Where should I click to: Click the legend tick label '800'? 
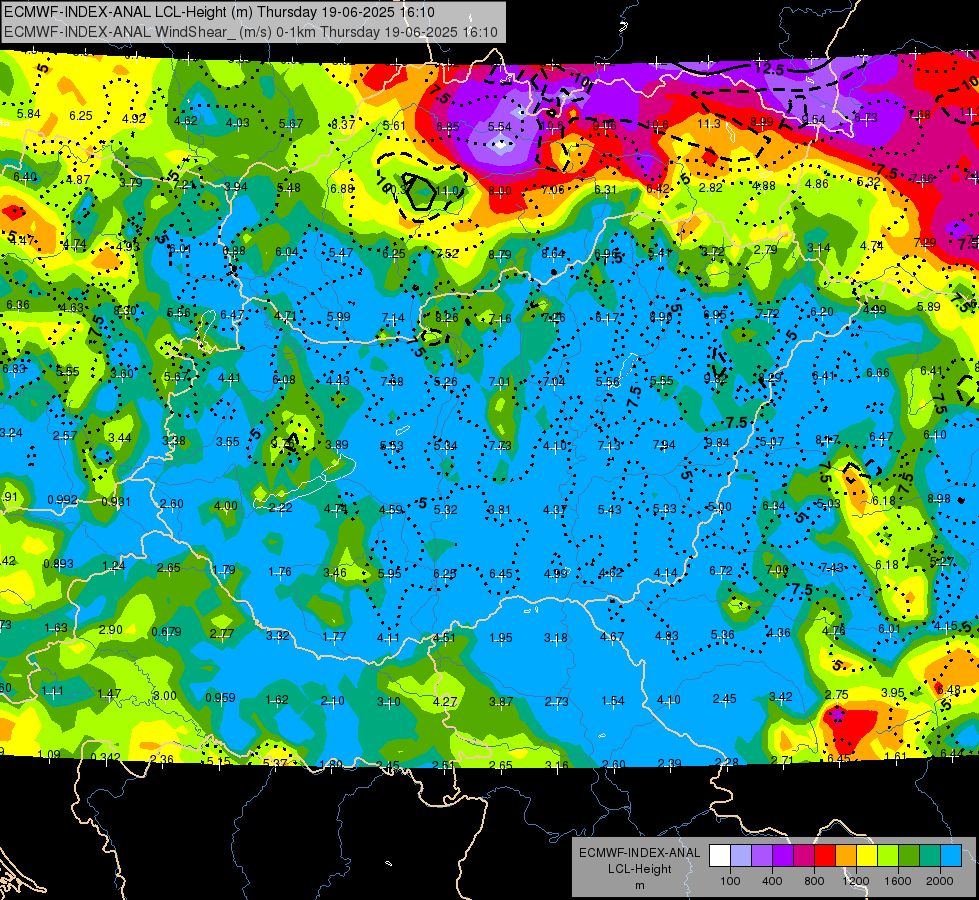click(x=814, y=881)
